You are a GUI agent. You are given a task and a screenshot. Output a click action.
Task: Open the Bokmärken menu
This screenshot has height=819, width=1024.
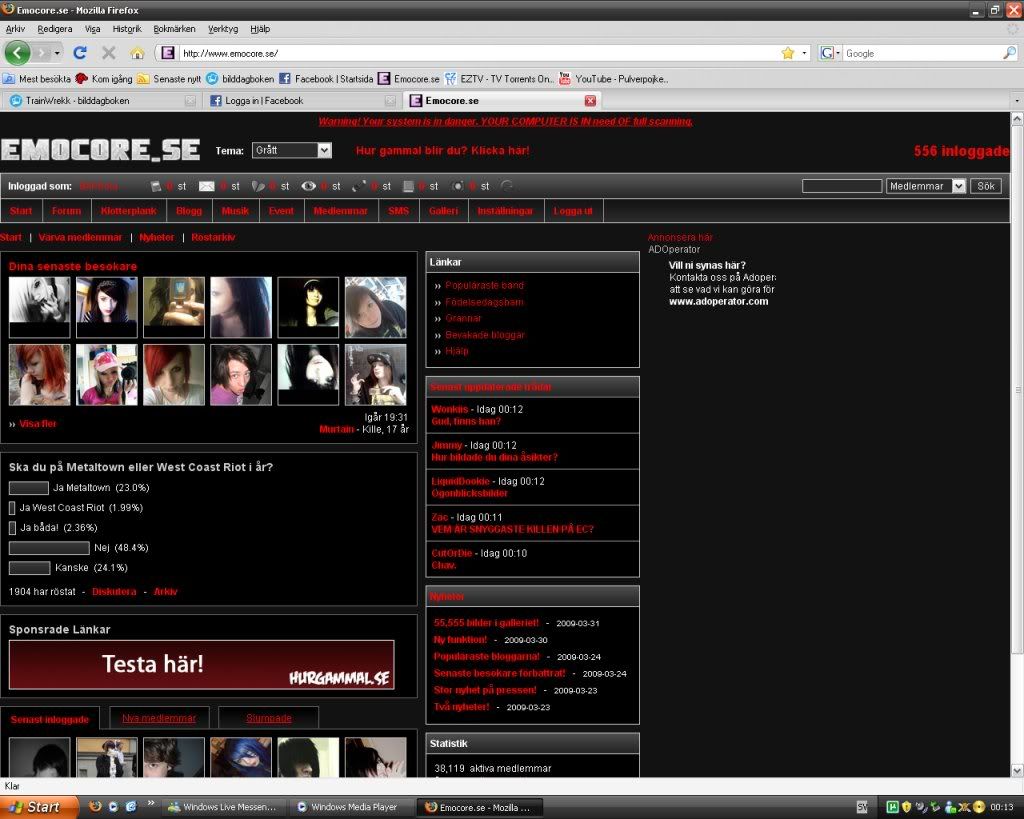tap(174, 29)
